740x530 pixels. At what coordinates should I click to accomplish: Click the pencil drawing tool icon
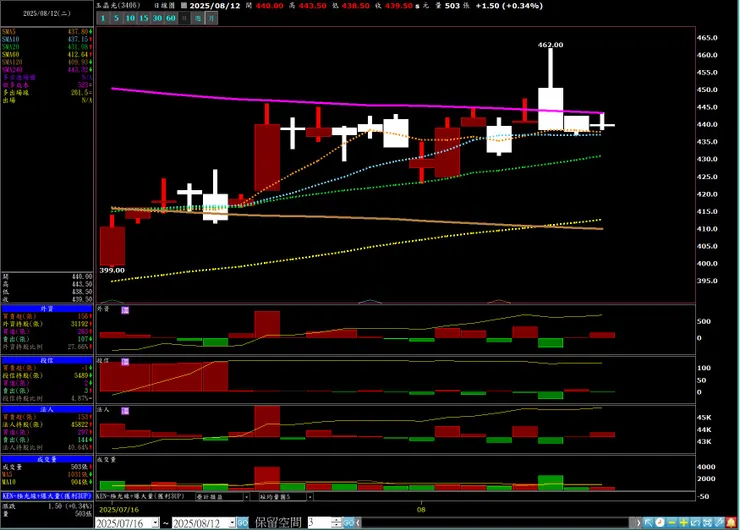point(719,522)
